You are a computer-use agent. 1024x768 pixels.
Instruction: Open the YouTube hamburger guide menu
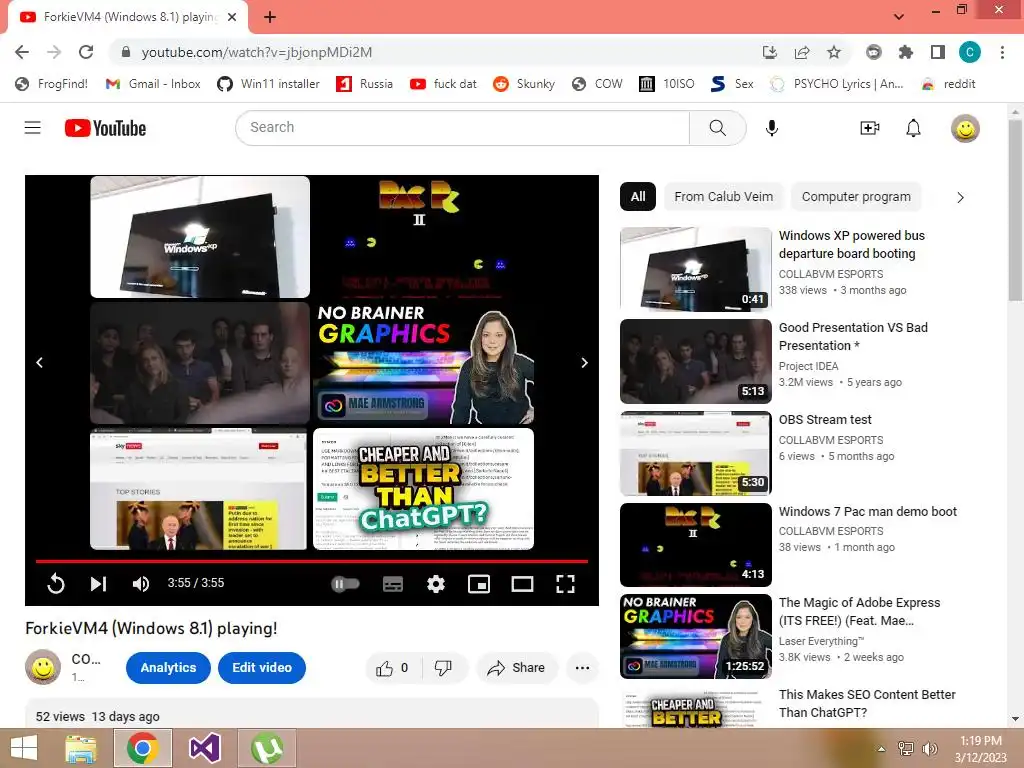[33, 127]
